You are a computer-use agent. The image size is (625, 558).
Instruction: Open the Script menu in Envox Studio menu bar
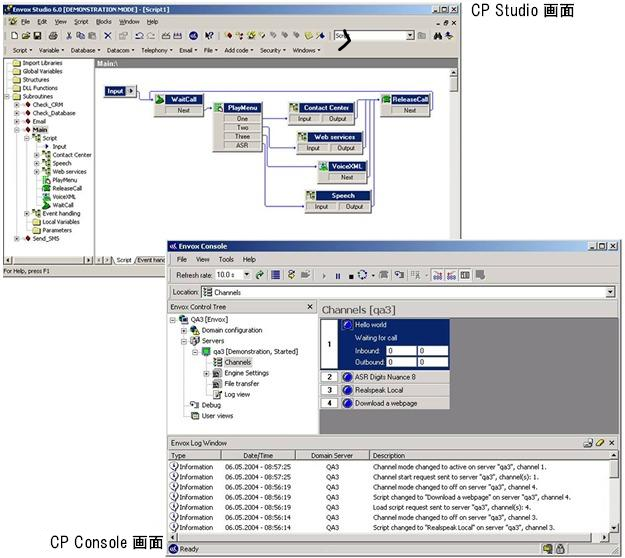(x=81, y=22)
